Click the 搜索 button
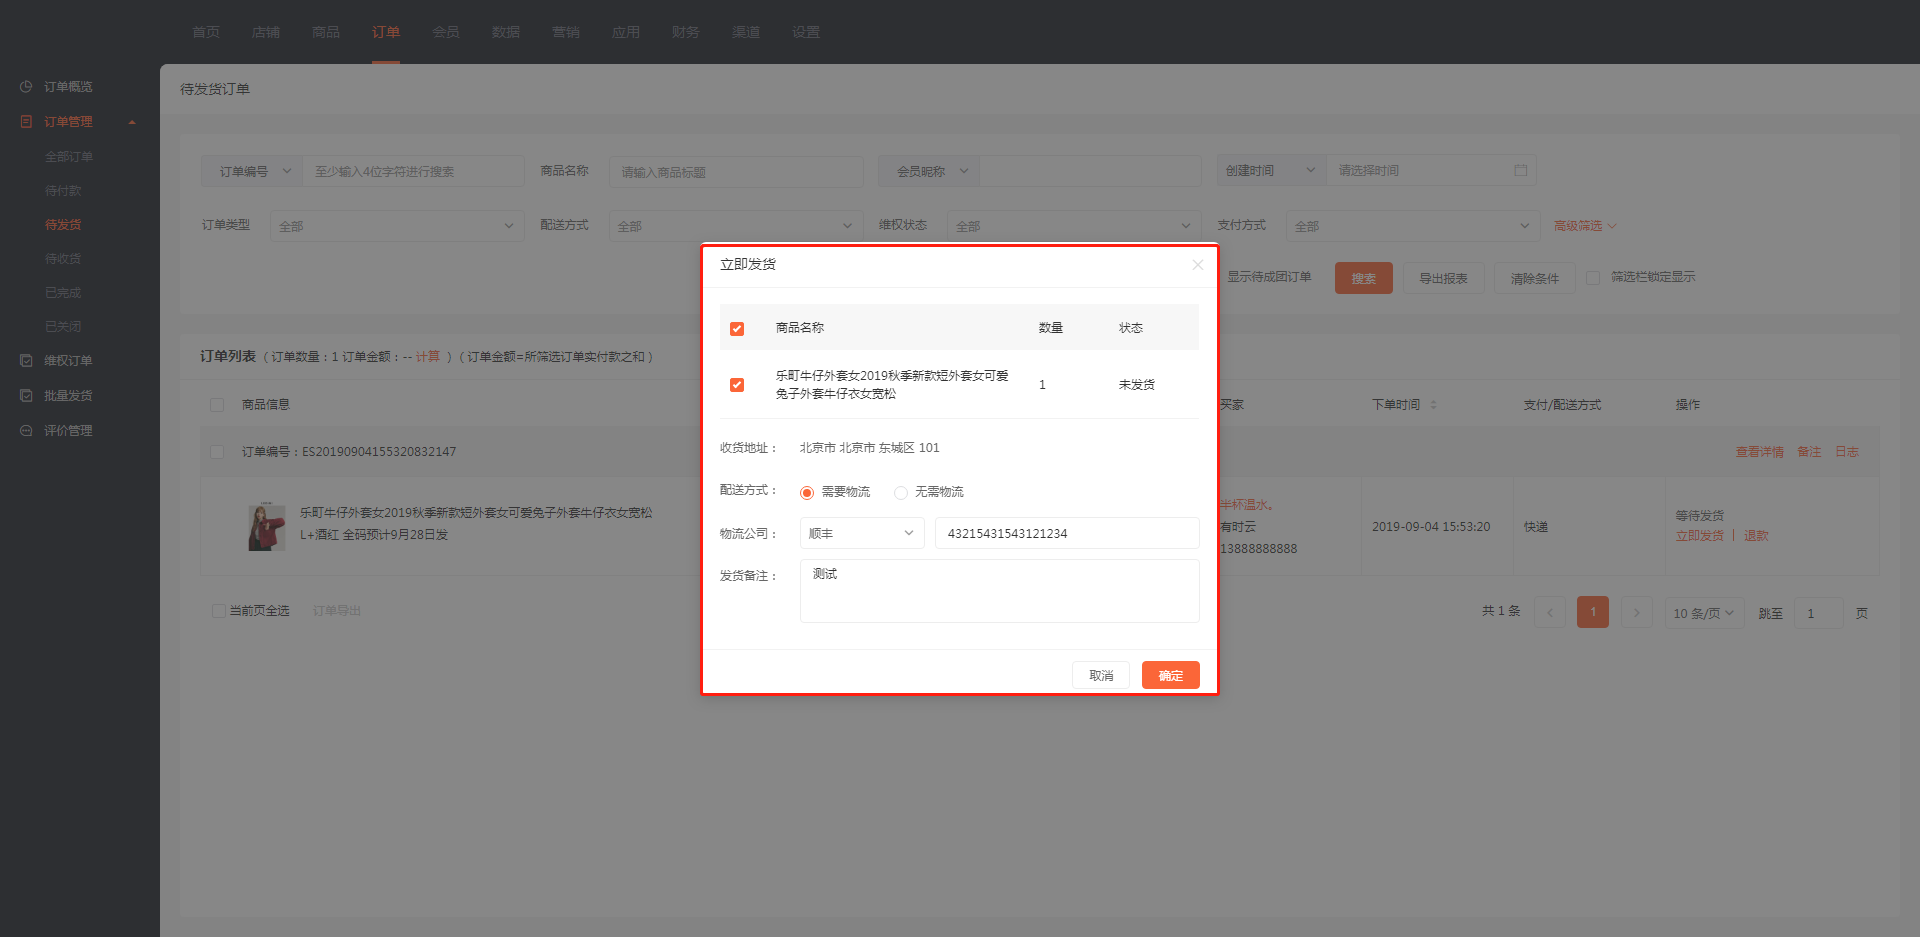 [1364, 278]
